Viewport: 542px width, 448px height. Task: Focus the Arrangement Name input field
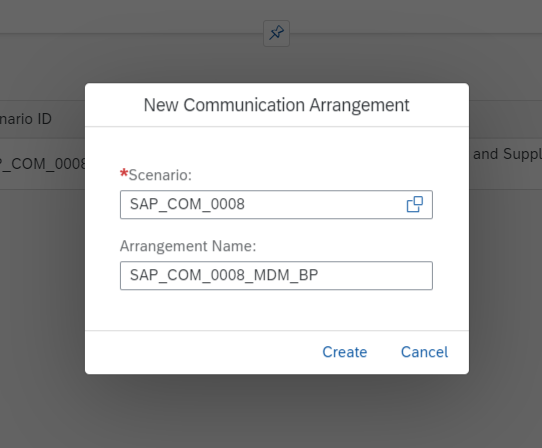coord(276,276)
